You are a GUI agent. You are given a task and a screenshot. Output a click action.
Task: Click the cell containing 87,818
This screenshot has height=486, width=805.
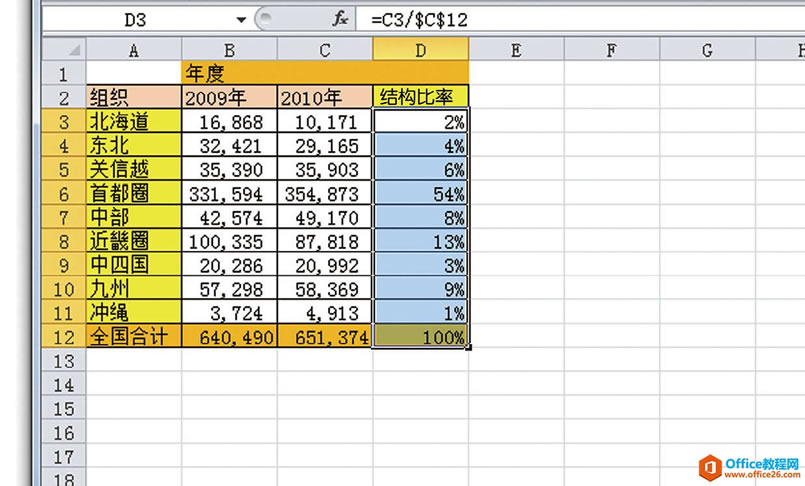[324, 241]
